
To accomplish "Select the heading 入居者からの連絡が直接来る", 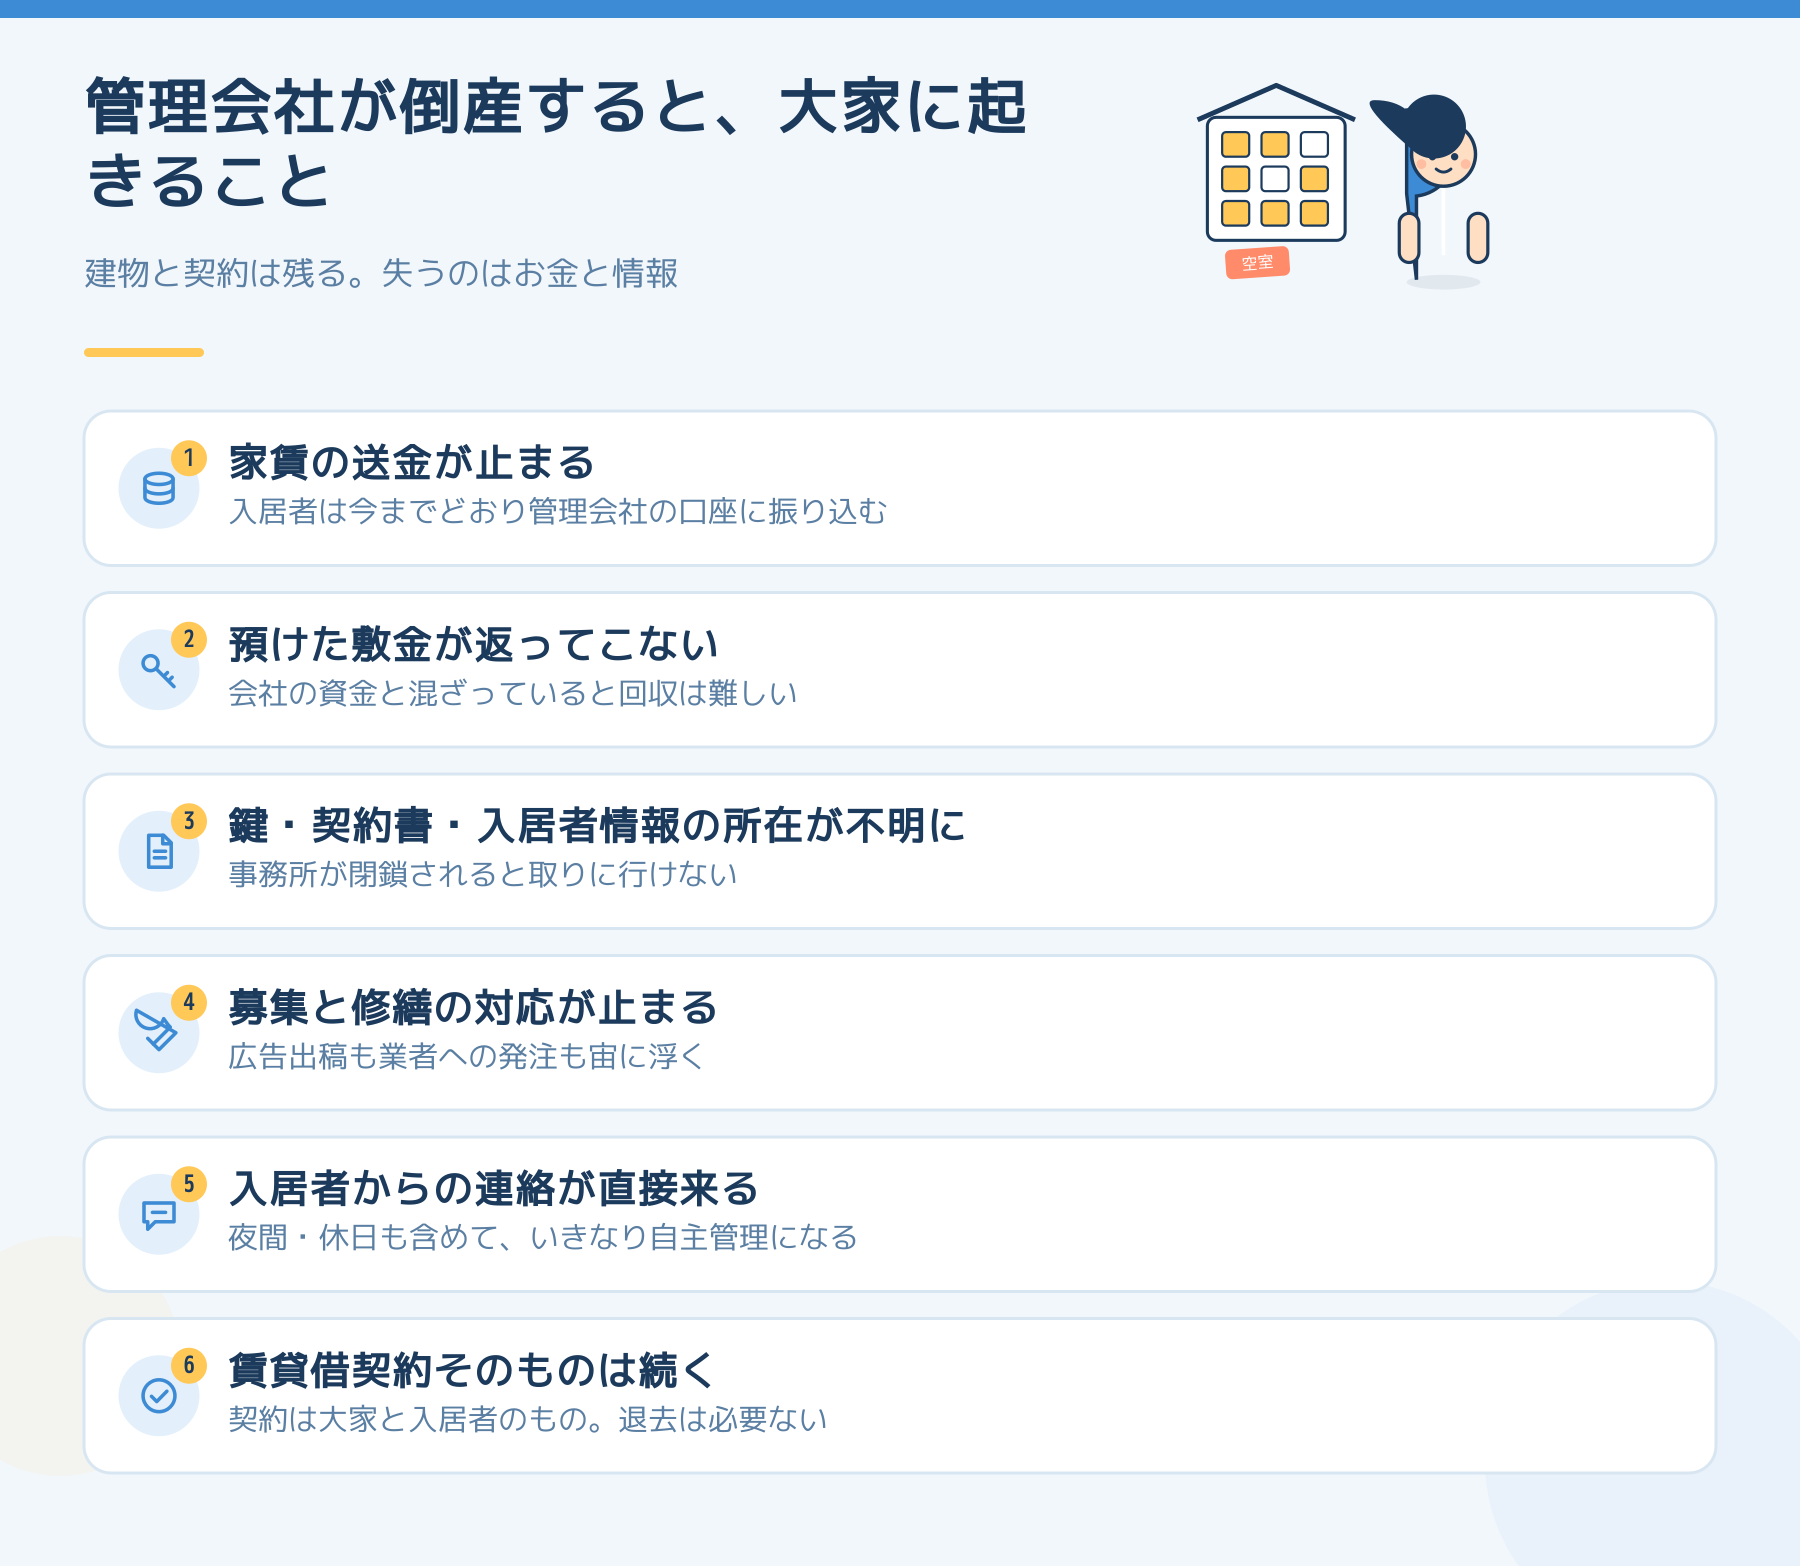I will pyautogui.click(x=494, y=1189).
